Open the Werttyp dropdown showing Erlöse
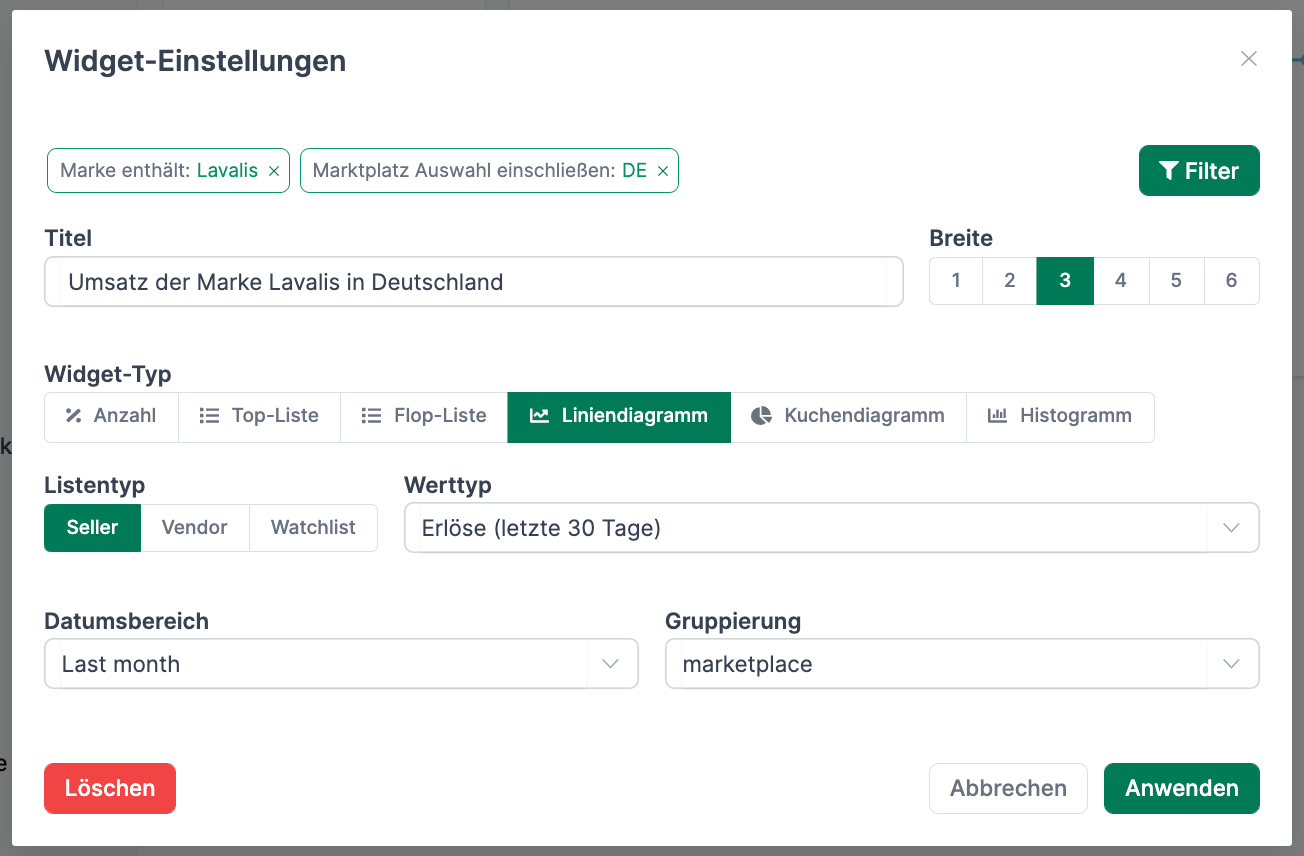Image resolution: width=1304 pixels, height=856 pixels. coord(831,528)
